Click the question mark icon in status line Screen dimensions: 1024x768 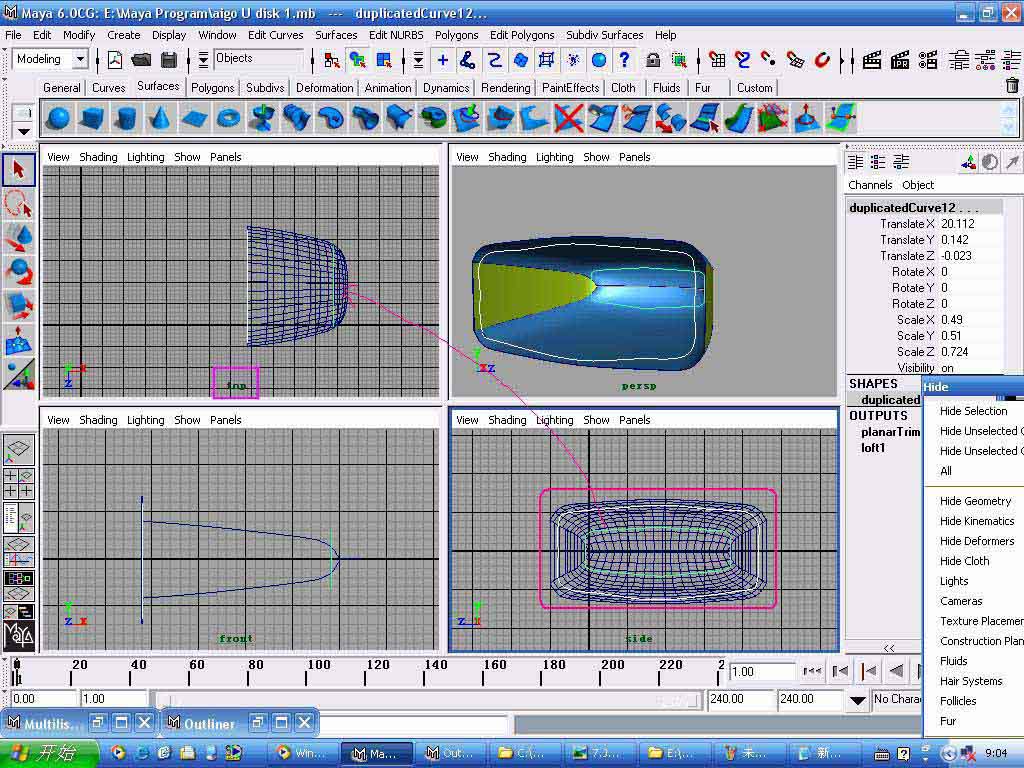pos(624,60)
